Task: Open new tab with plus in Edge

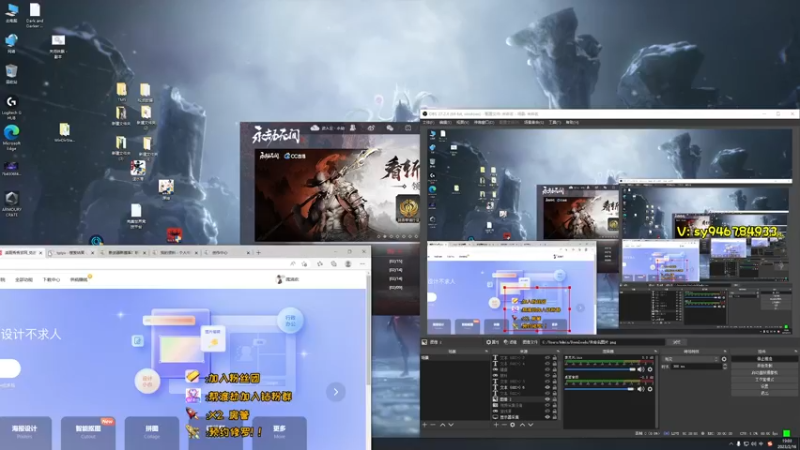Action: point(258,252)
